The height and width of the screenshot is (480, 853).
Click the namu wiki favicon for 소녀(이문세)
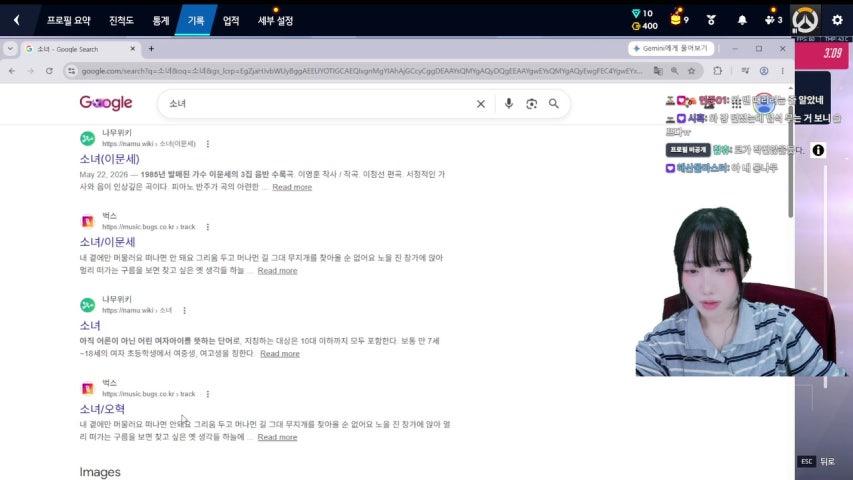coord(88,138)
